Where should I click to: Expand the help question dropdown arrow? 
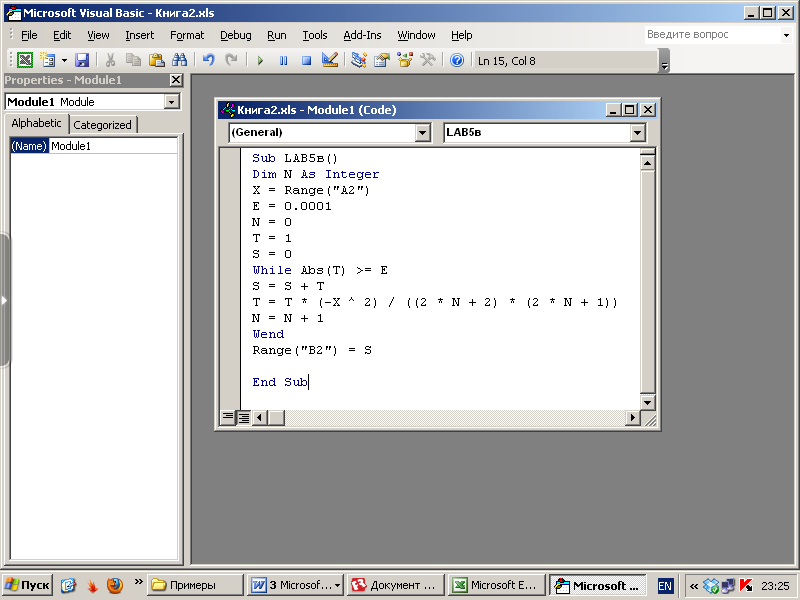point(786,35)
